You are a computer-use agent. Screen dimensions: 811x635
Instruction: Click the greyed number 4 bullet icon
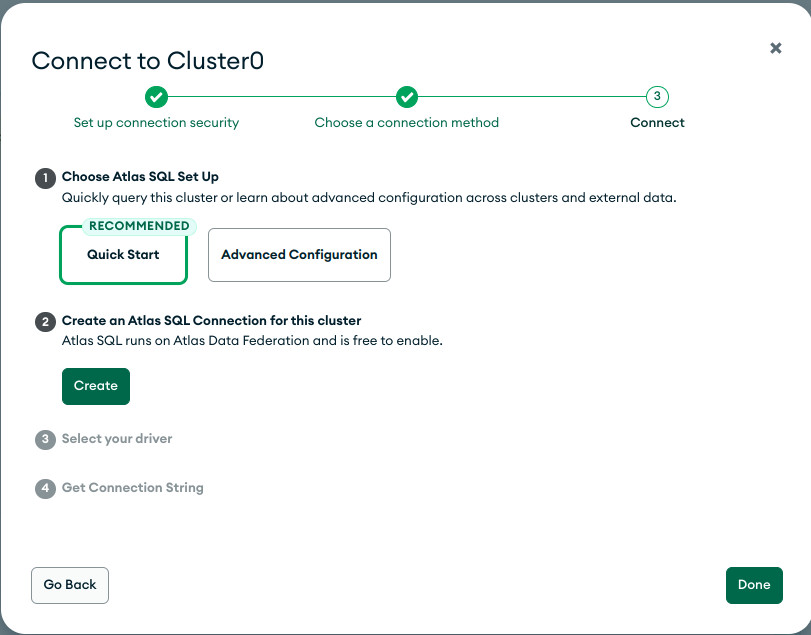pyautogui.click(x=46, y=488)
